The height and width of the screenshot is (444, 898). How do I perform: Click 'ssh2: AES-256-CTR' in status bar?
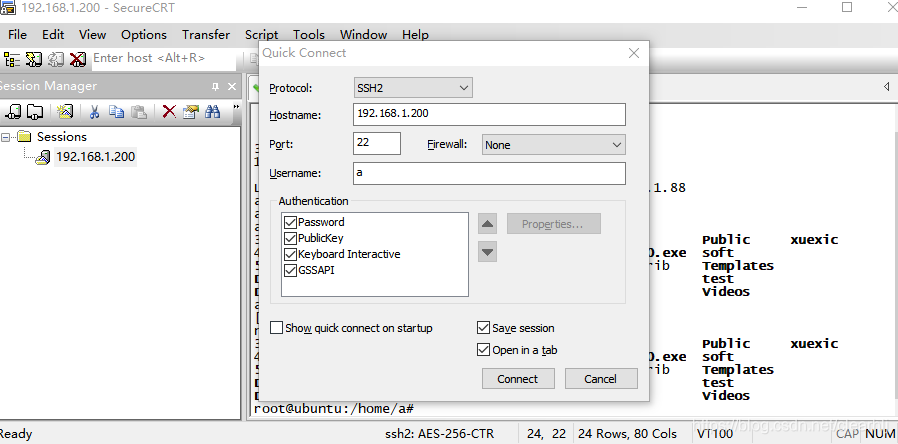coord(439,434)
